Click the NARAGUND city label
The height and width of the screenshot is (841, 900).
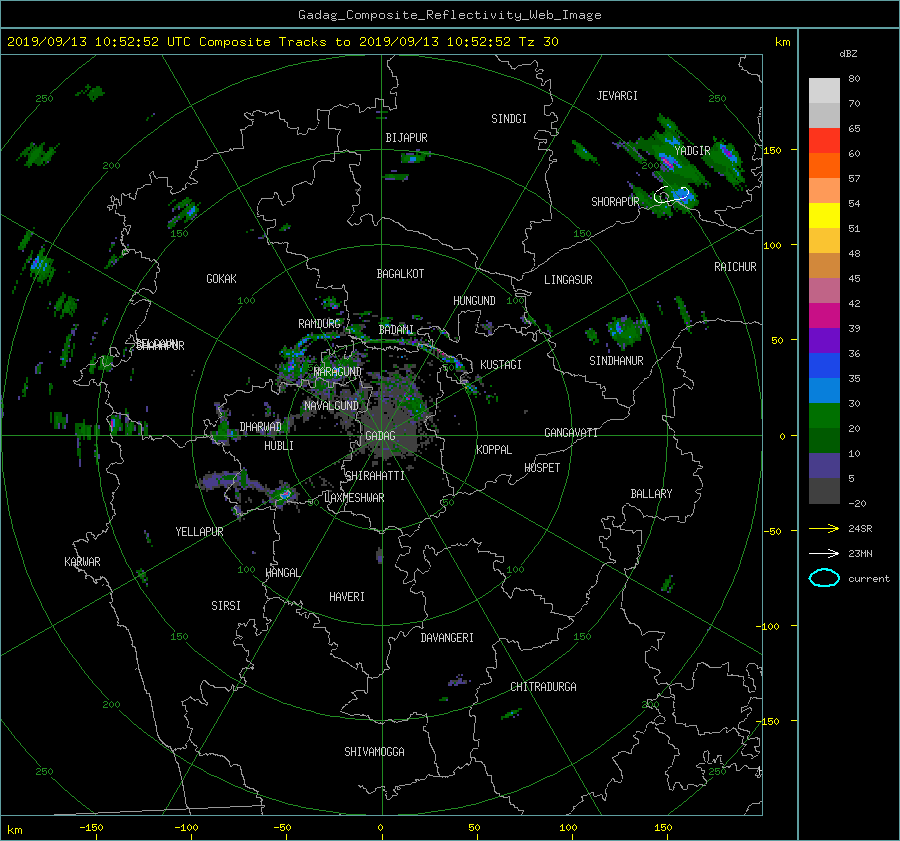click(x=338, y=372)
